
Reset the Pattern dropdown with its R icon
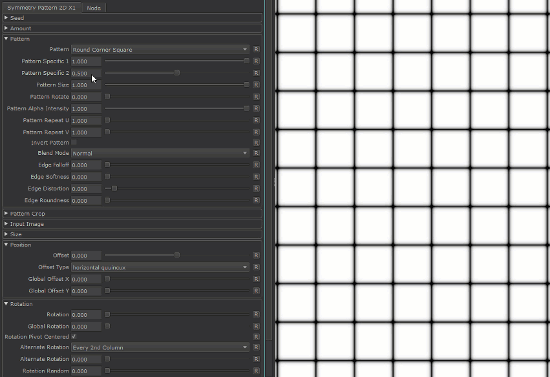[256, 49]
